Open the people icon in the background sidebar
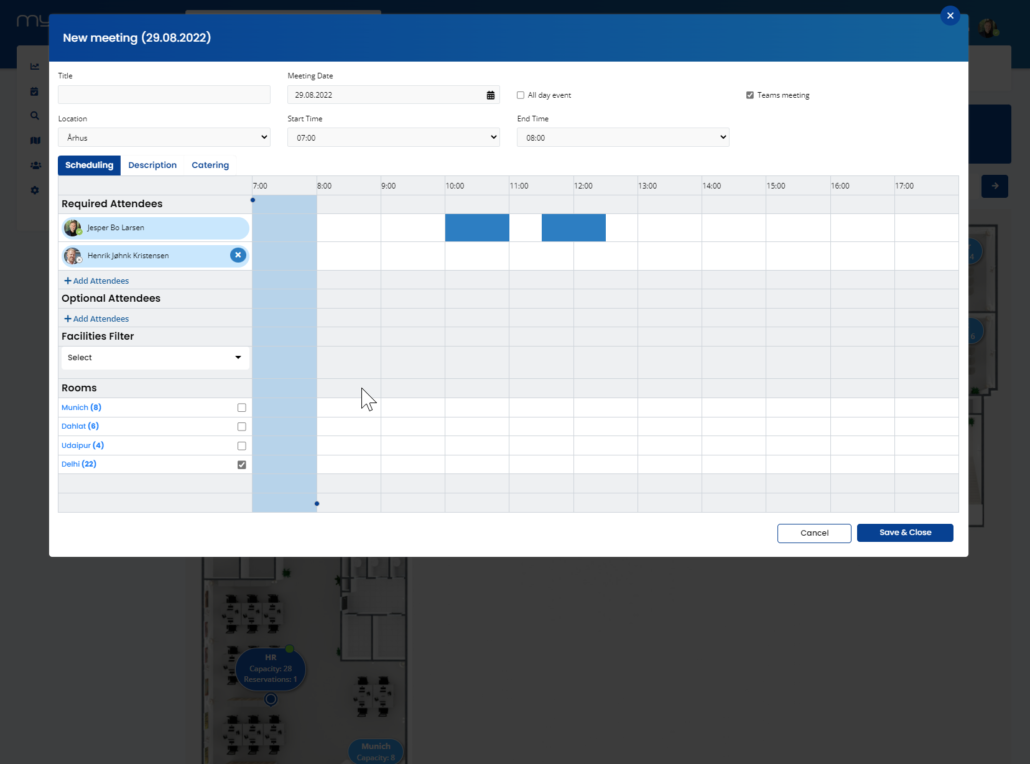This screenshot has height=764, width=1030. click(x=35, y=166)
